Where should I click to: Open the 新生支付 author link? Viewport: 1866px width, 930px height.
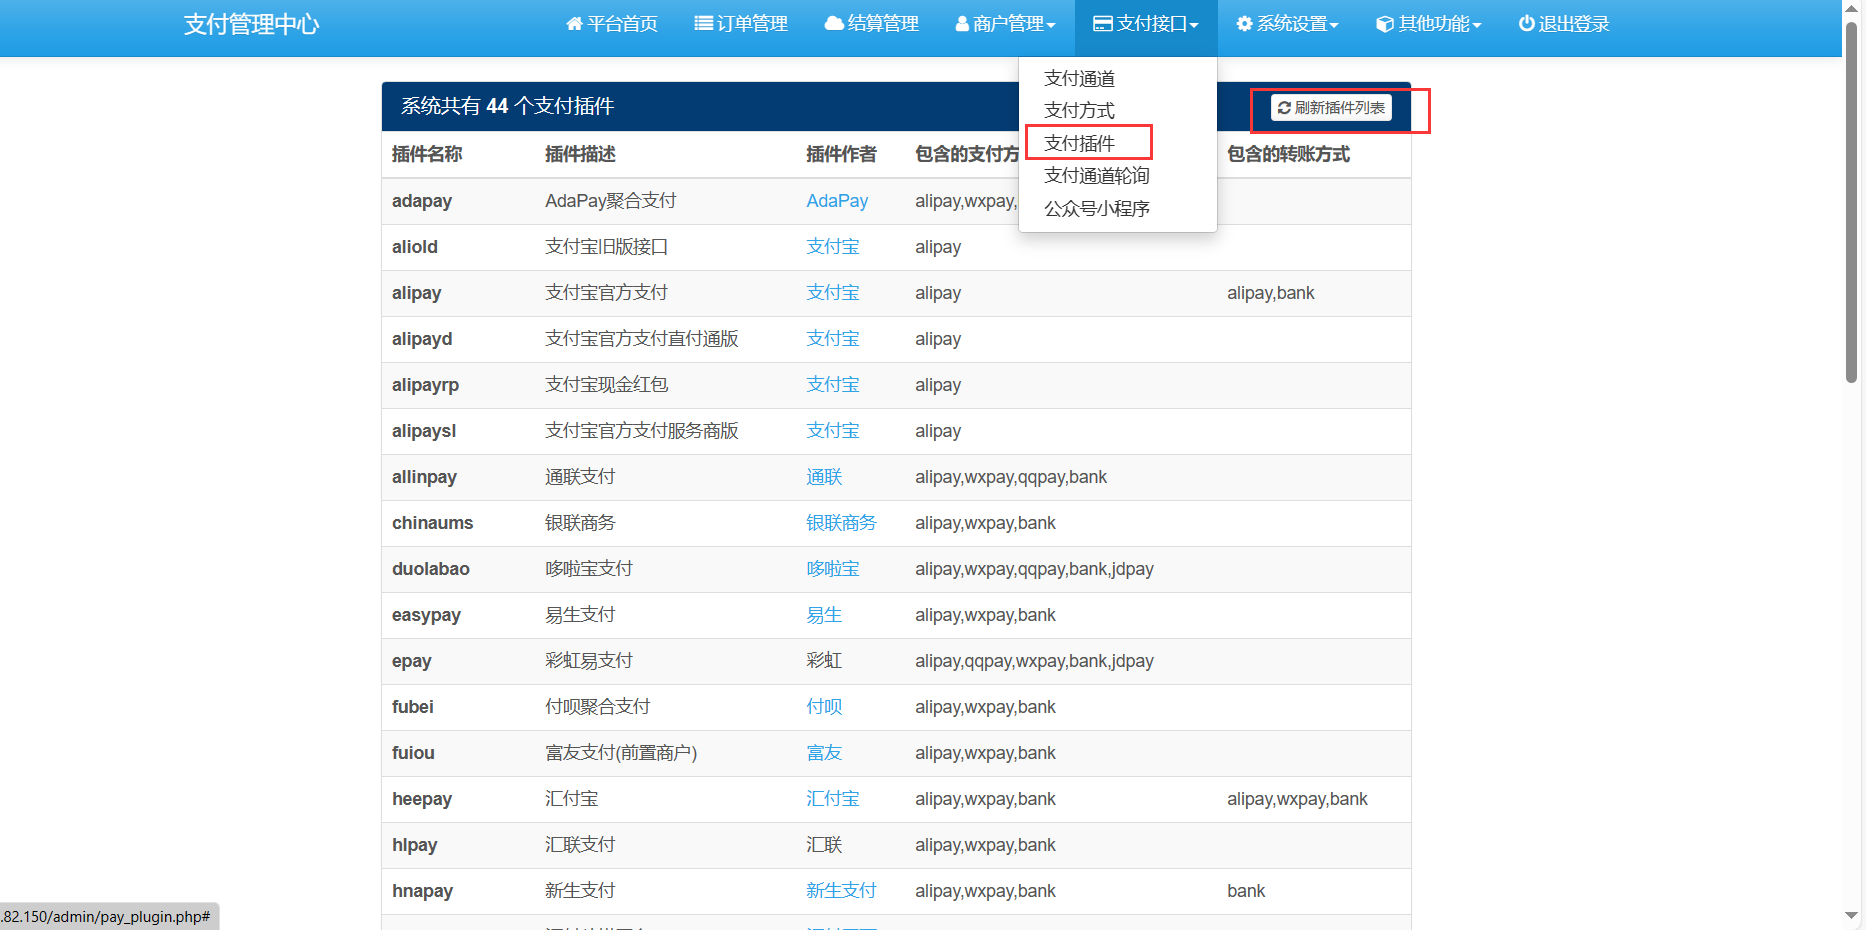pos(841,891)
